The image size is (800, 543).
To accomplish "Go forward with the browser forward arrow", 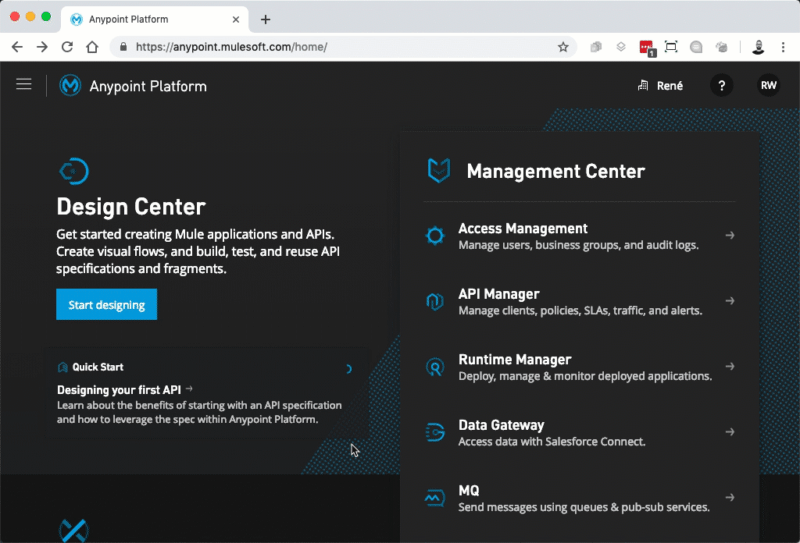I will (x=42, y=47).
